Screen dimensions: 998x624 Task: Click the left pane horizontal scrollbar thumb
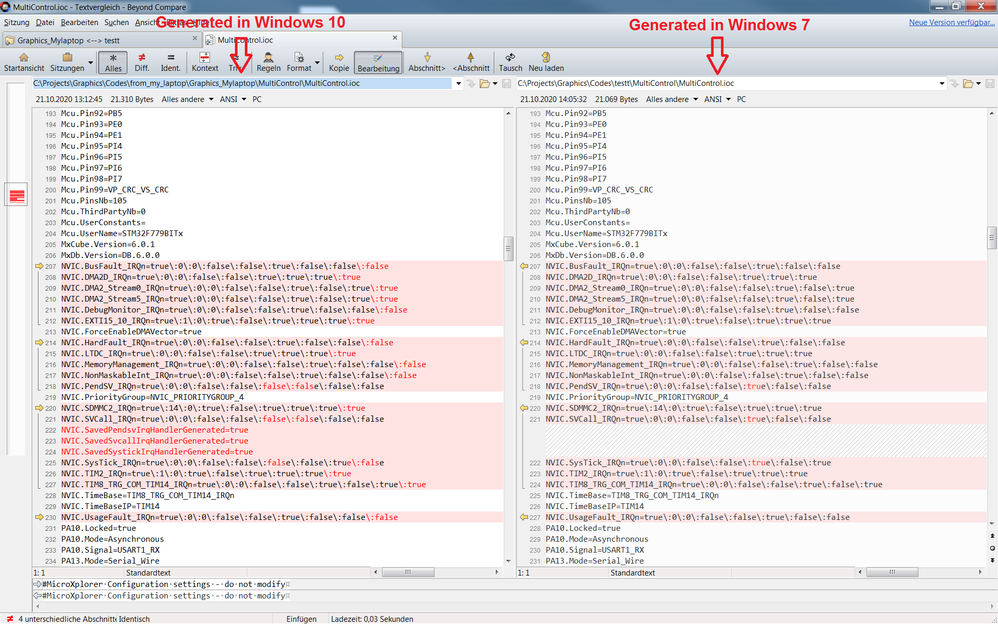(410, 572)
